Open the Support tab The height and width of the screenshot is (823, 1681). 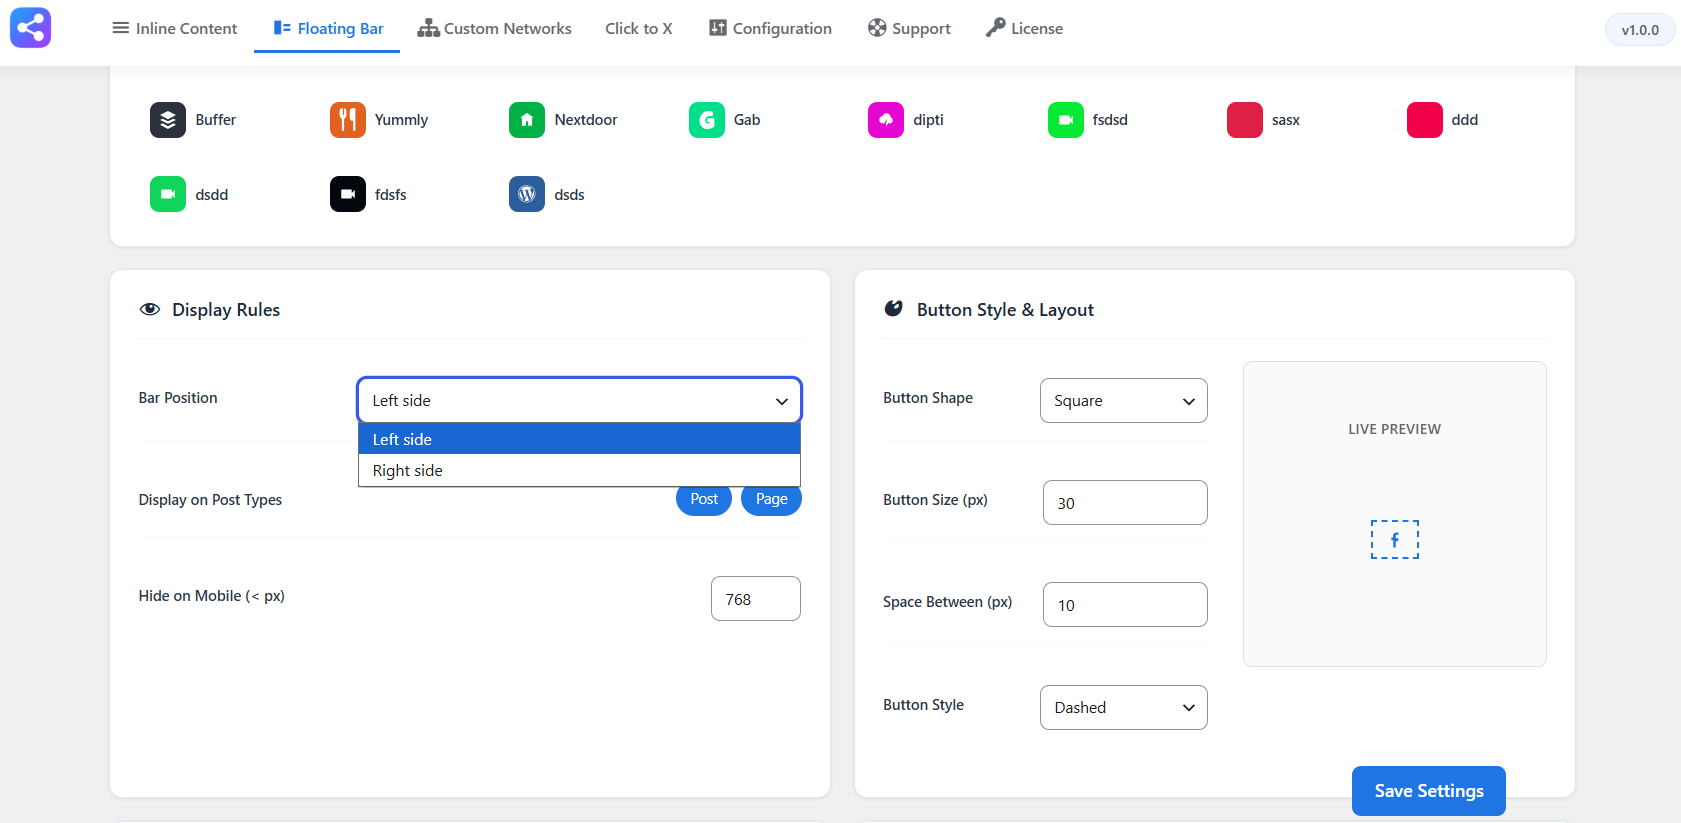point(909,28)
